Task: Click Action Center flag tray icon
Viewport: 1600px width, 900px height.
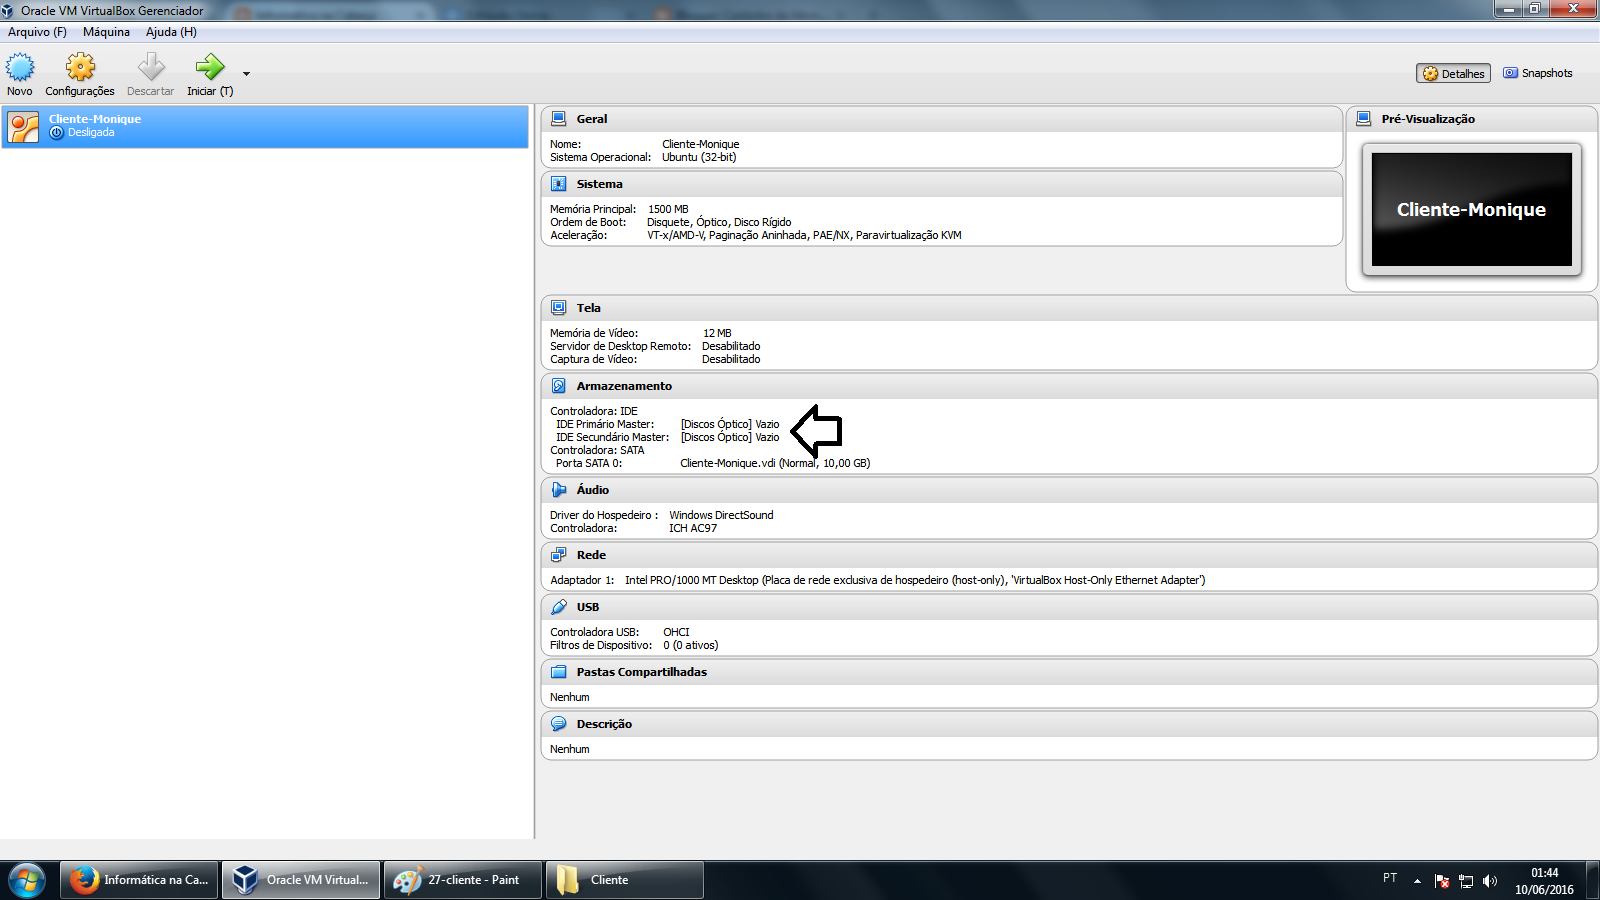Action: 1442,881
